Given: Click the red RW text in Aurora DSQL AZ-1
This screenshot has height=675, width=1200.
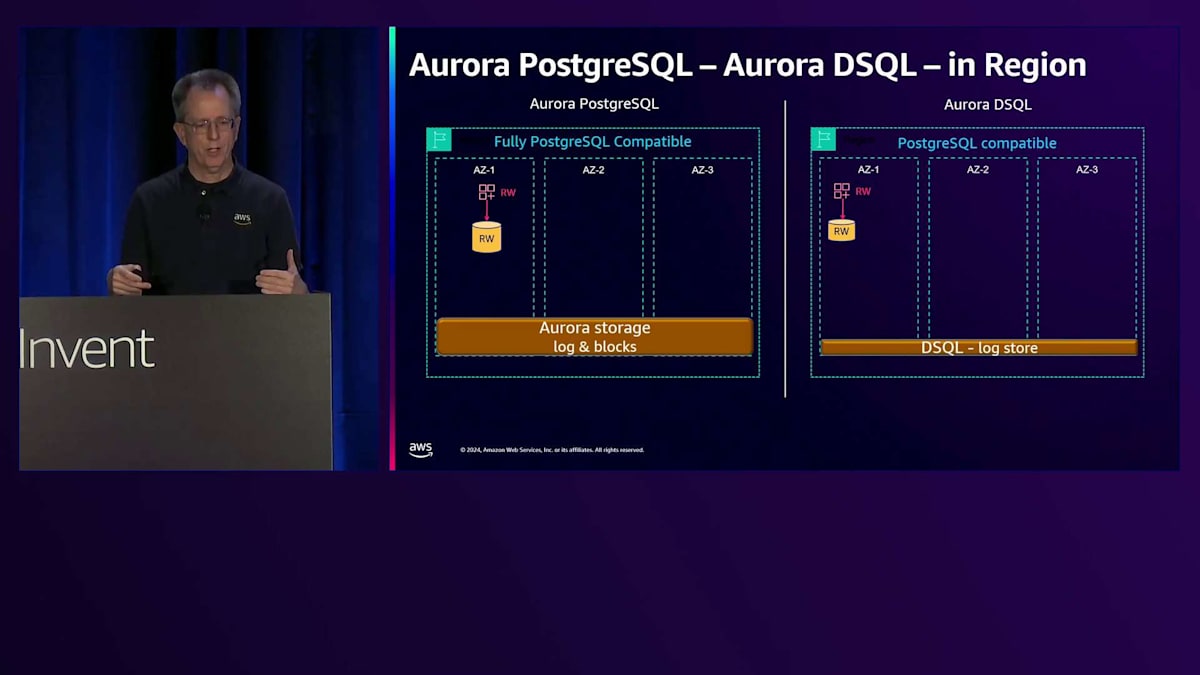Looking at the screenshot, I should tap(863, 191).
